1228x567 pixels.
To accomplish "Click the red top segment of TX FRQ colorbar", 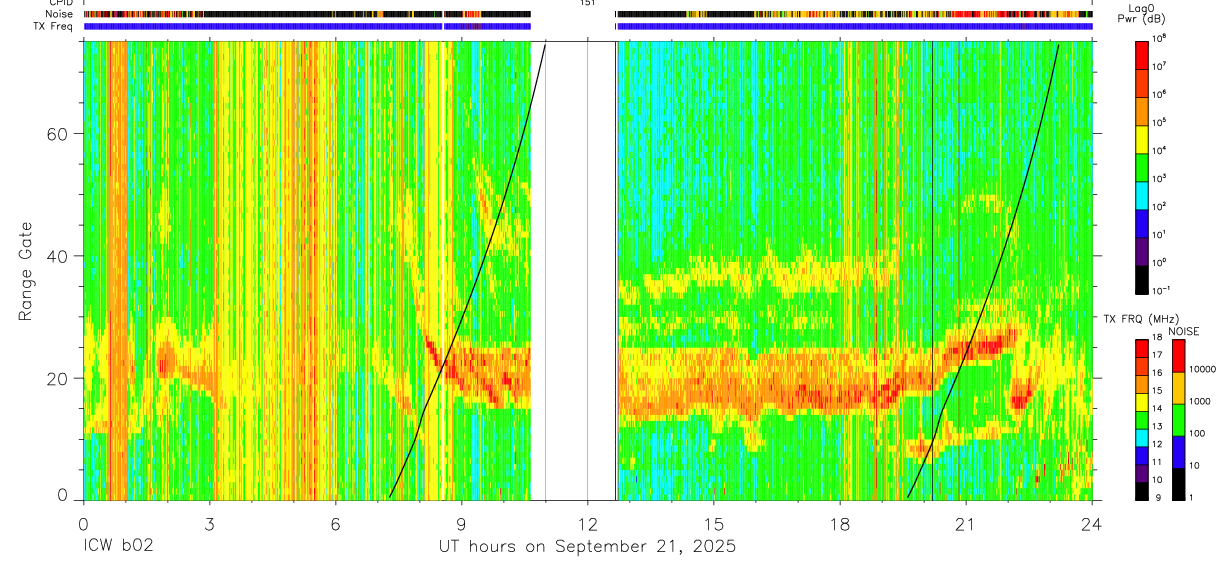I will (1142, 348).
